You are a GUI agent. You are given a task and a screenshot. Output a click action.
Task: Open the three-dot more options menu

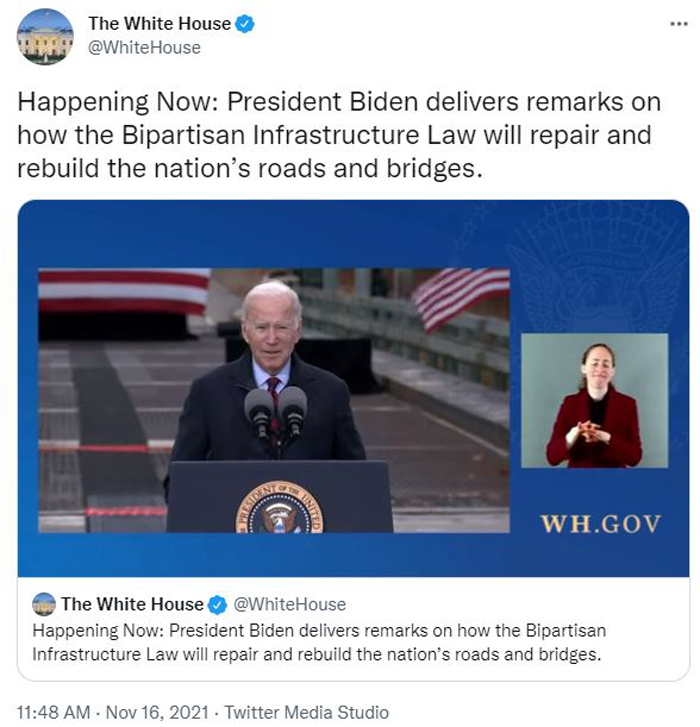click(679, 24)
